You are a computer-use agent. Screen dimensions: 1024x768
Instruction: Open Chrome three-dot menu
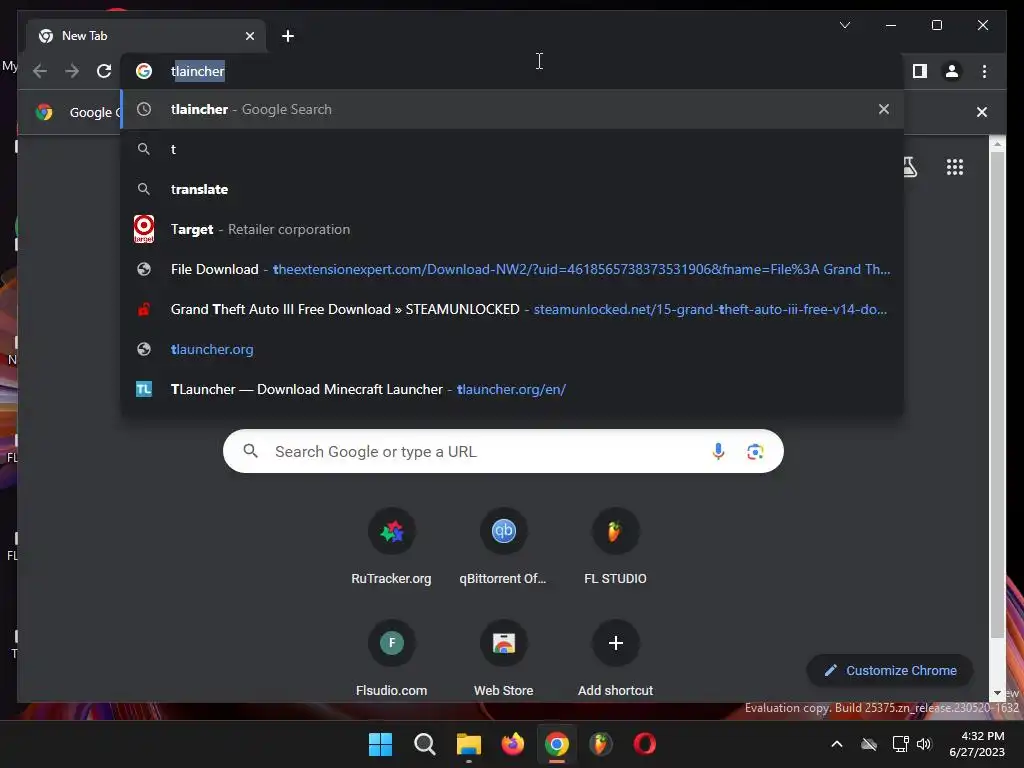pyautogui.click(x=984, y=71)
